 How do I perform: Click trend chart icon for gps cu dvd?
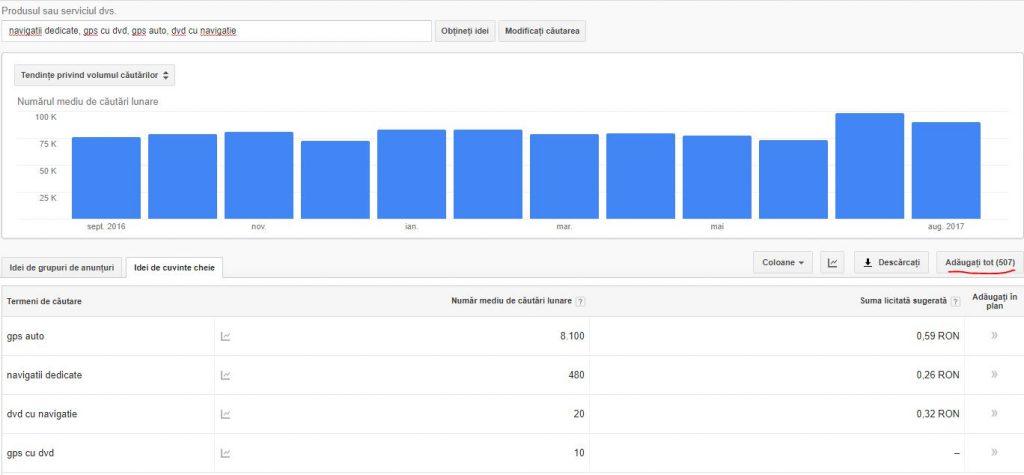click(226, 453)
